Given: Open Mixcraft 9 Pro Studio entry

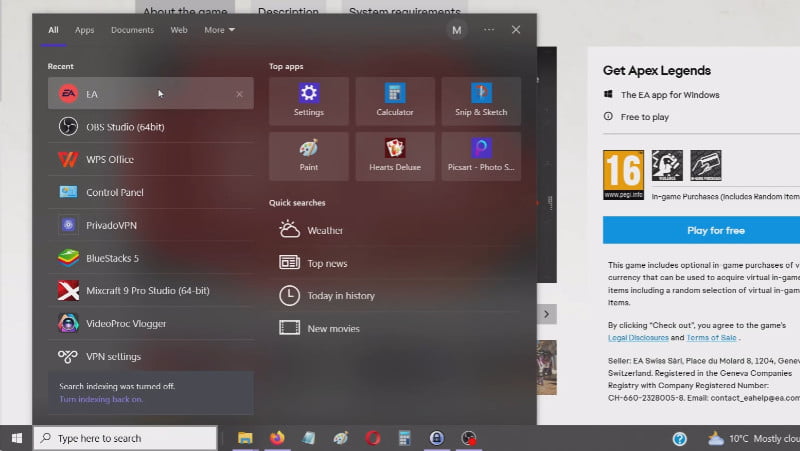Looking at the screenshot, I should pyautogui.click(x=151, y=290).
